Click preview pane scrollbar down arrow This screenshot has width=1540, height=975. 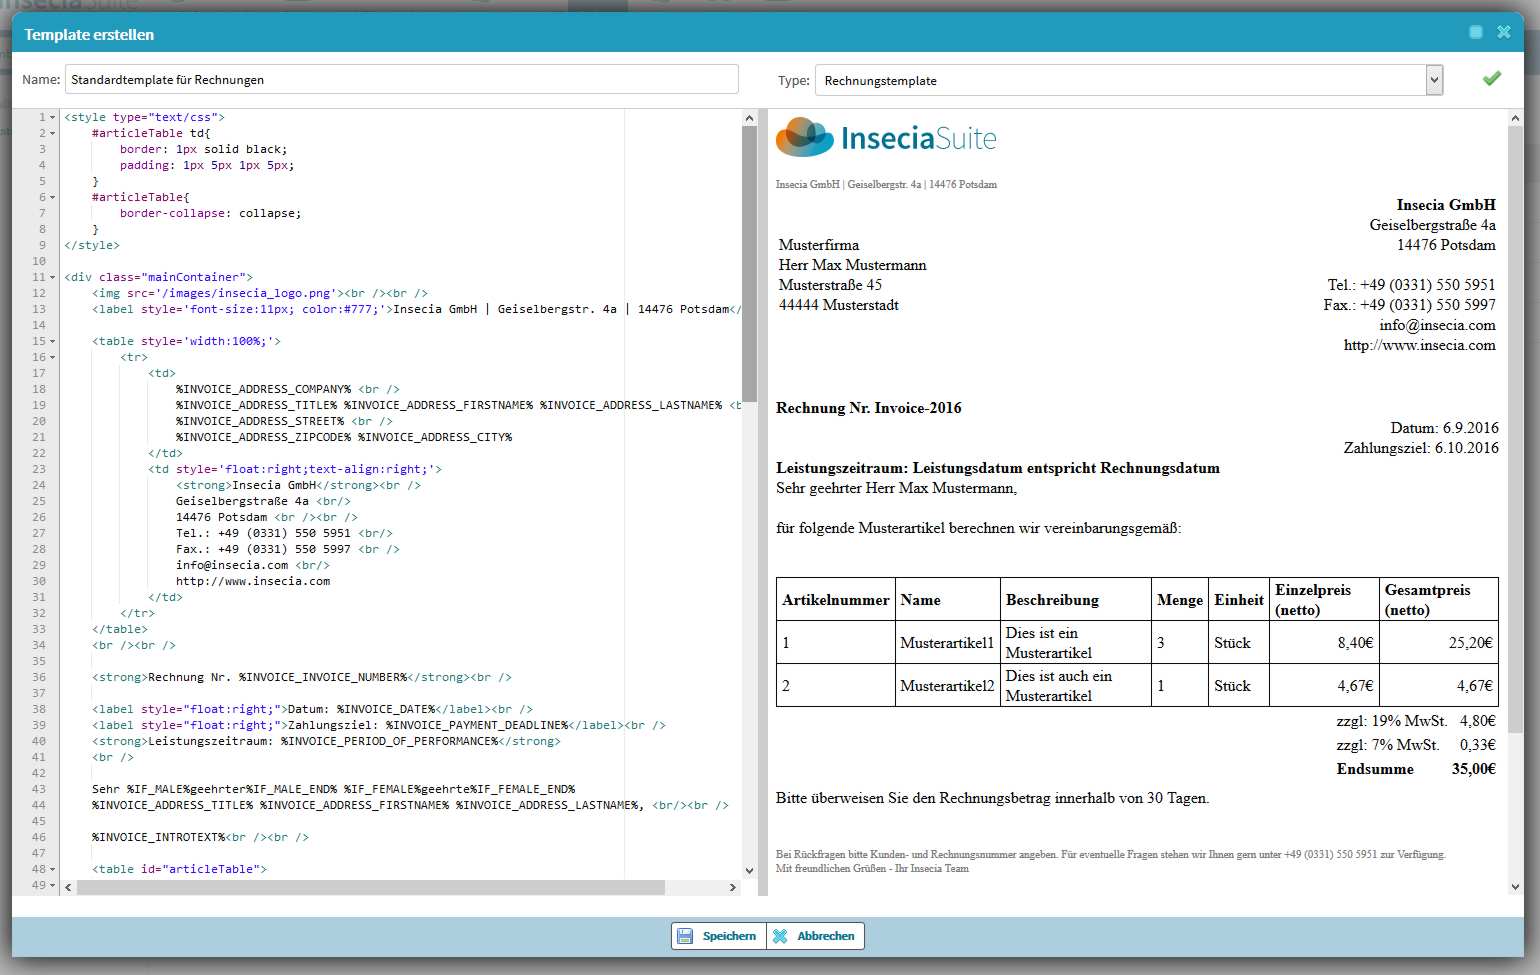(1515, 886)
